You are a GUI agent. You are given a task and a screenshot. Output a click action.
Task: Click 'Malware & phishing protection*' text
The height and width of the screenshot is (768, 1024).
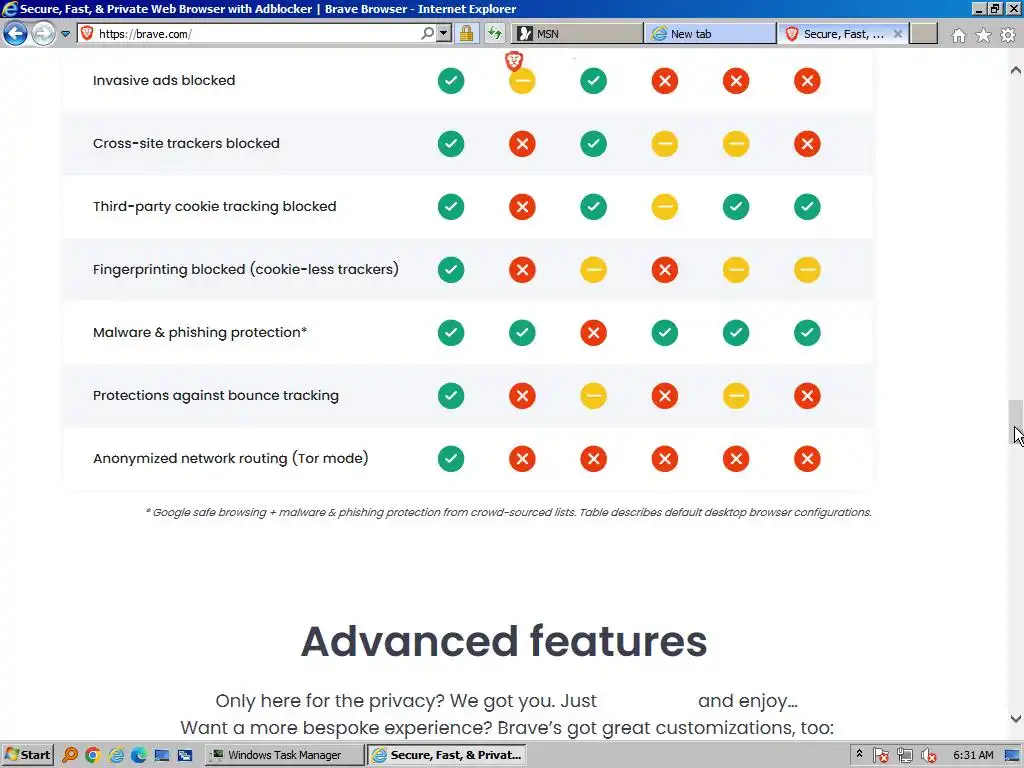tap(200, 332)
